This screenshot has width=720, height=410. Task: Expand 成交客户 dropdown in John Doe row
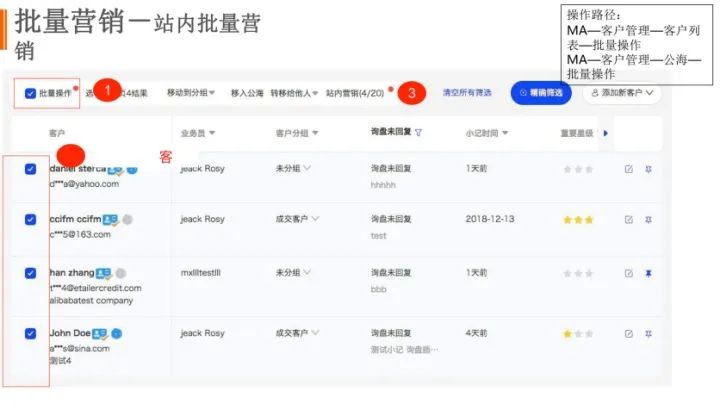(297, 333)
